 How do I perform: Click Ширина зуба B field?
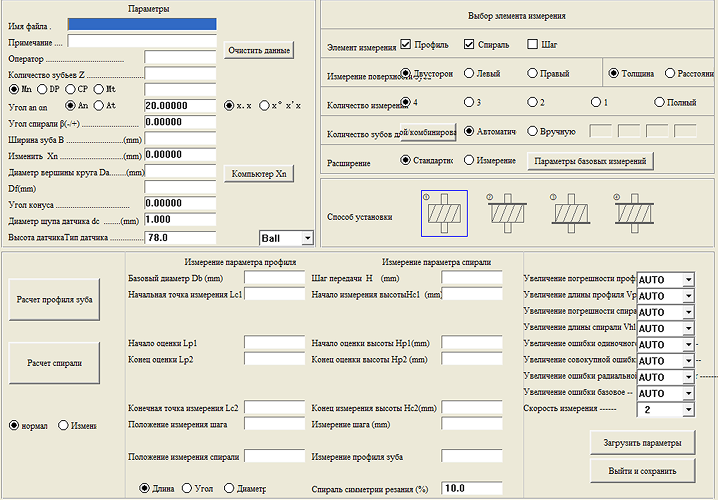(x=180, y=138)
